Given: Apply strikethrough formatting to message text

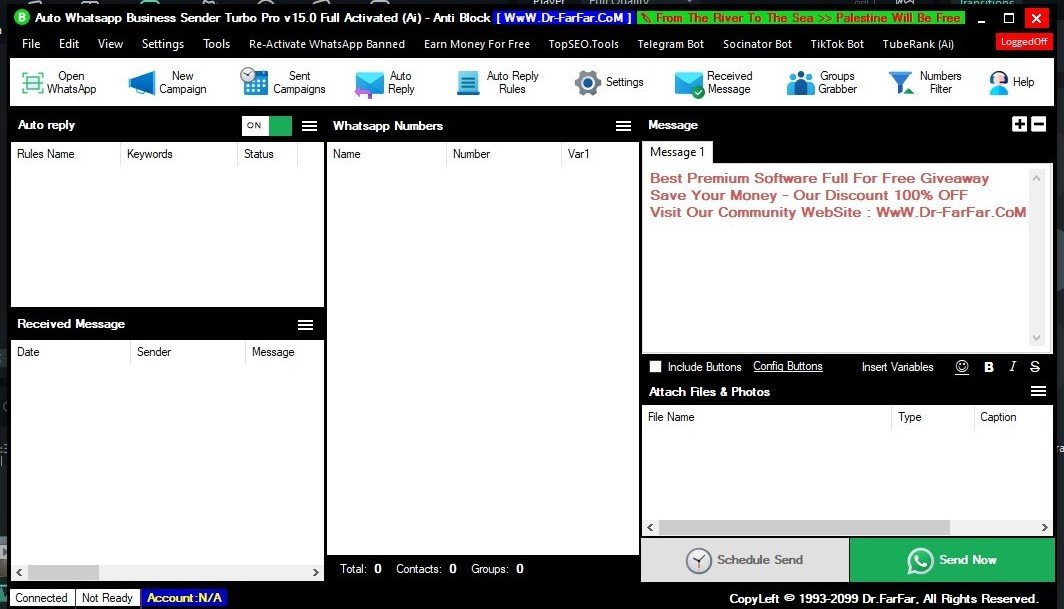Looking at the screenshot, I should [1035, 367].
